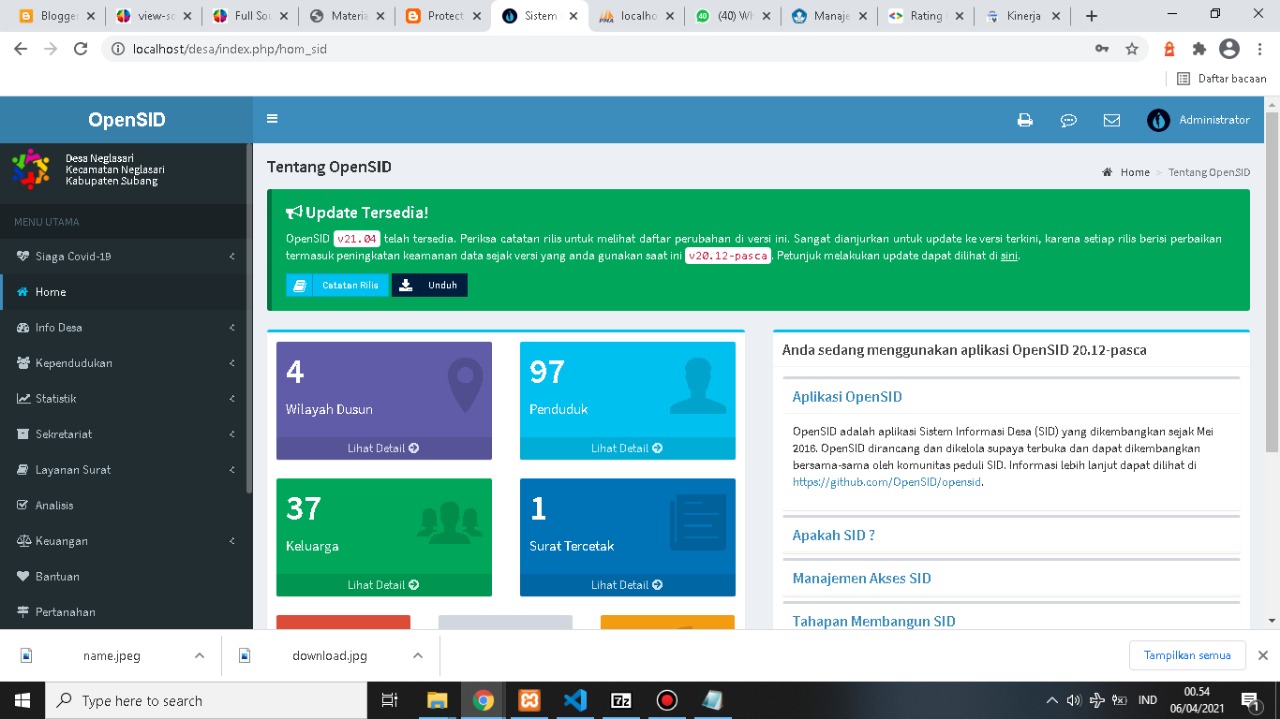Click the Keuangan balance scale icon
Screen dimensions: 1280x719
[x=23, y=541]
